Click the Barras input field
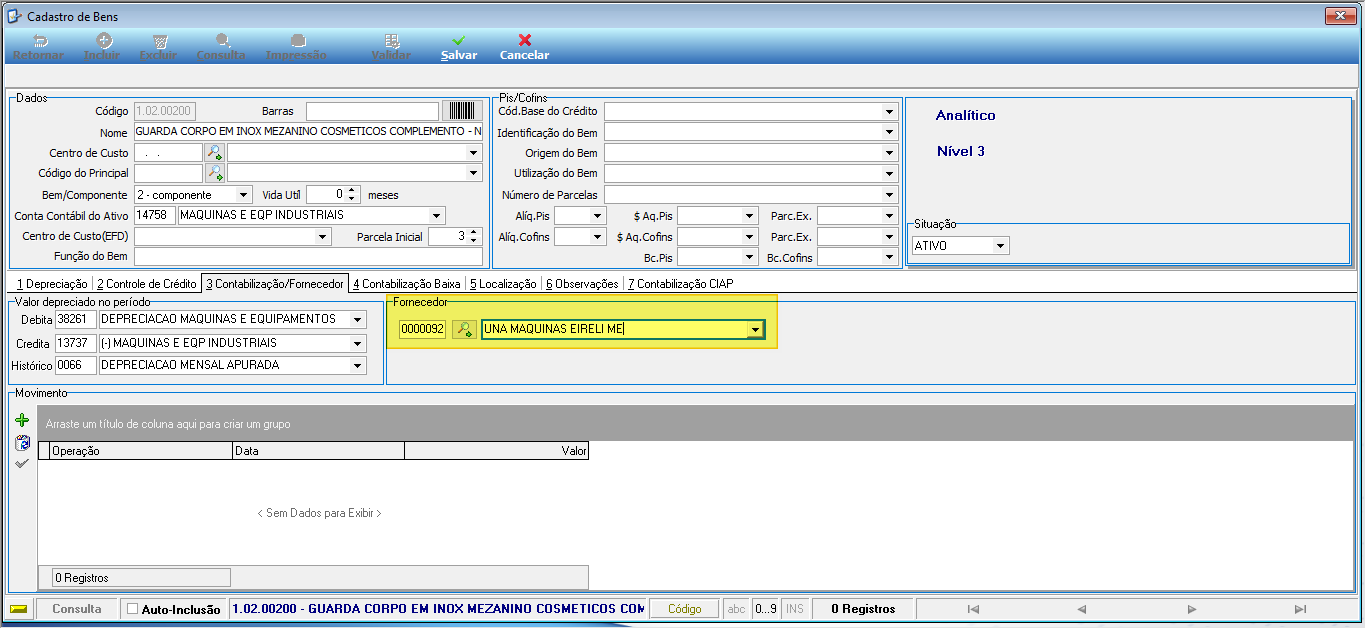The width and height of the screenshot is (1366, 629). click(372, 111)
